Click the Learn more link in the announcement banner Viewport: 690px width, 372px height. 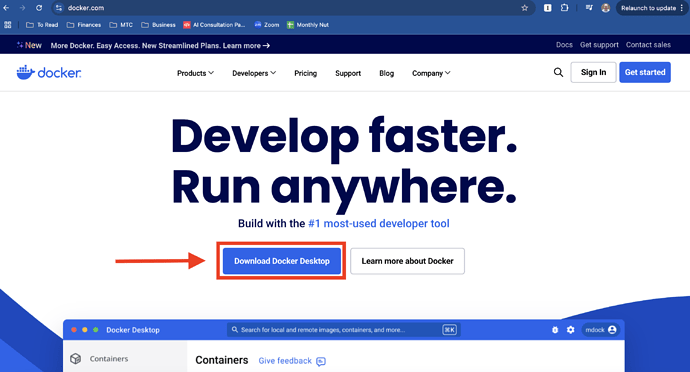(246, 45)
